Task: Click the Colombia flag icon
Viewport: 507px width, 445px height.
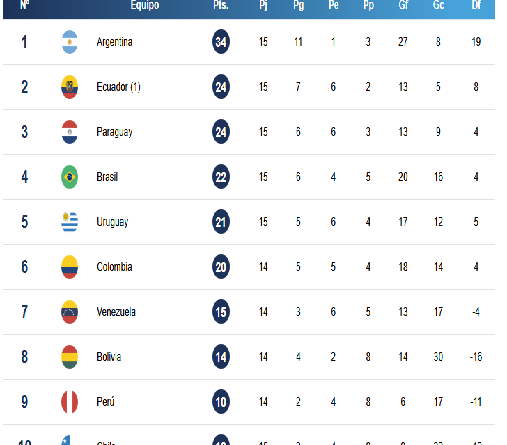Action: tap(69, 267)
